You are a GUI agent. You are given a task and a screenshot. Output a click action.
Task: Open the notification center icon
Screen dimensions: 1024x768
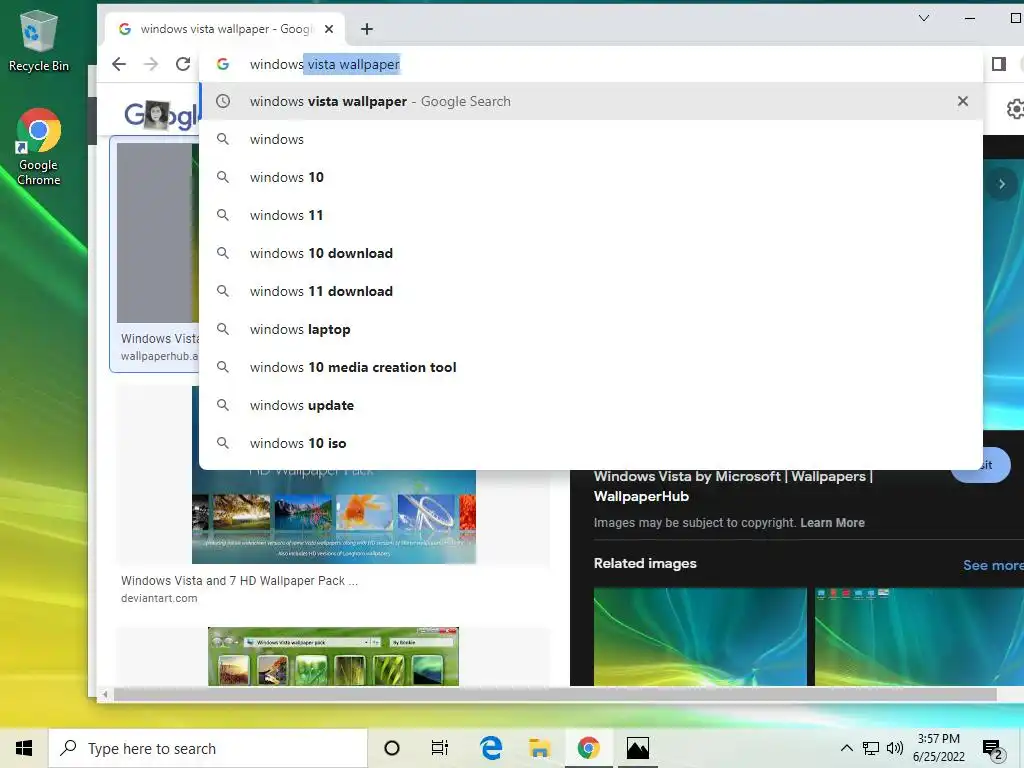(x=993, y=748)
